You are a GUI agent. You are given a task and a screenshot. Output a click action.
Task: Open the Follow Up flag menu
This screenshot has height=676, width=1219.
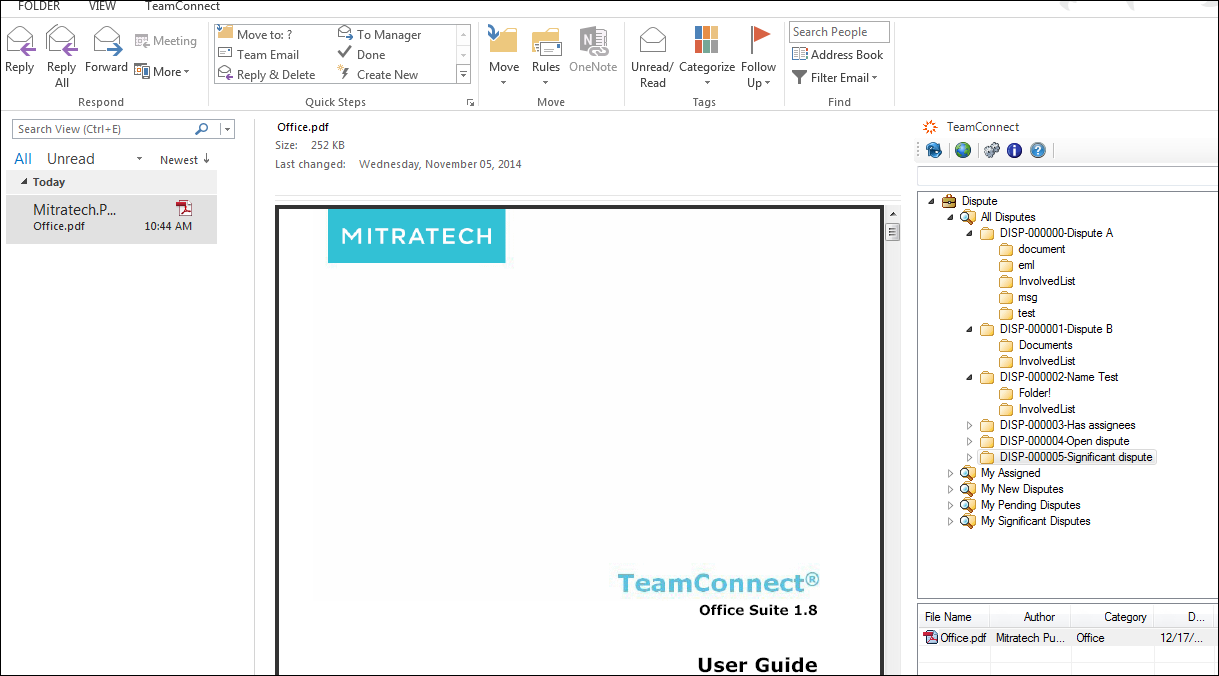coord(759,58)
